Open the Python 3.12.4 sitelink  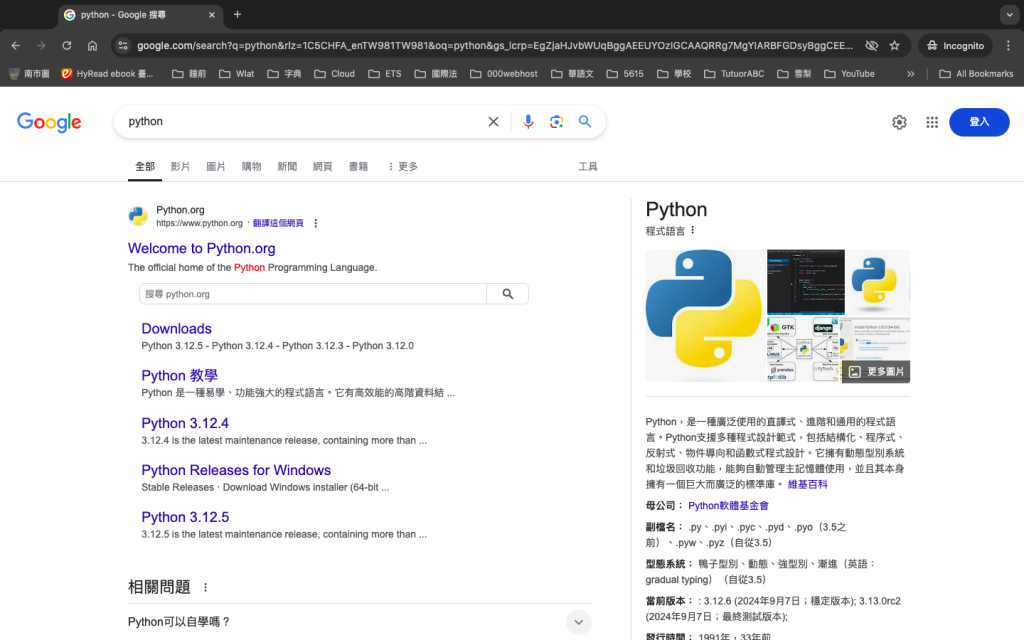point(185,423)
